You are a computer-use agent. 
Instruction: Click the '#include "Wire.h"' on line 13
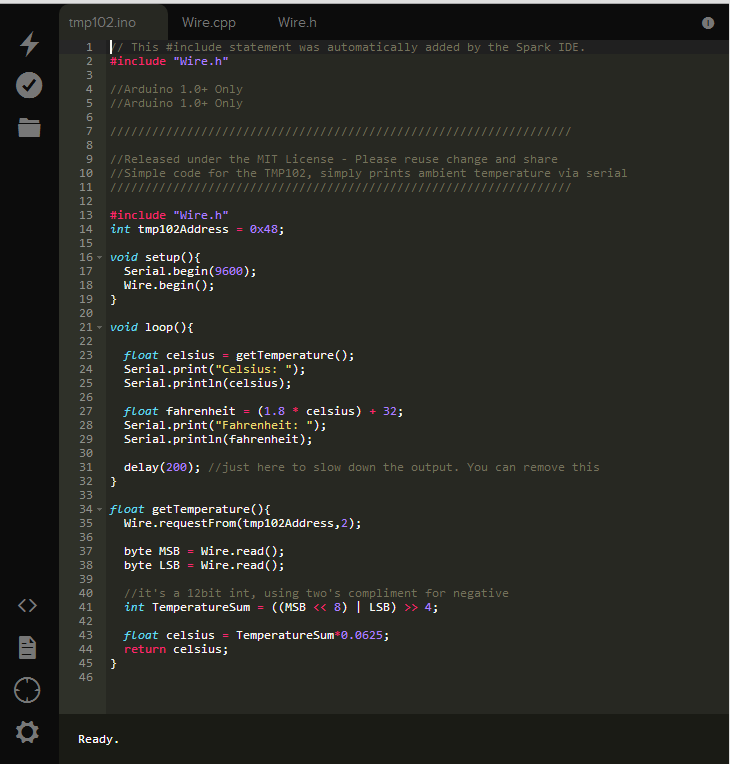tap(169, 215)
